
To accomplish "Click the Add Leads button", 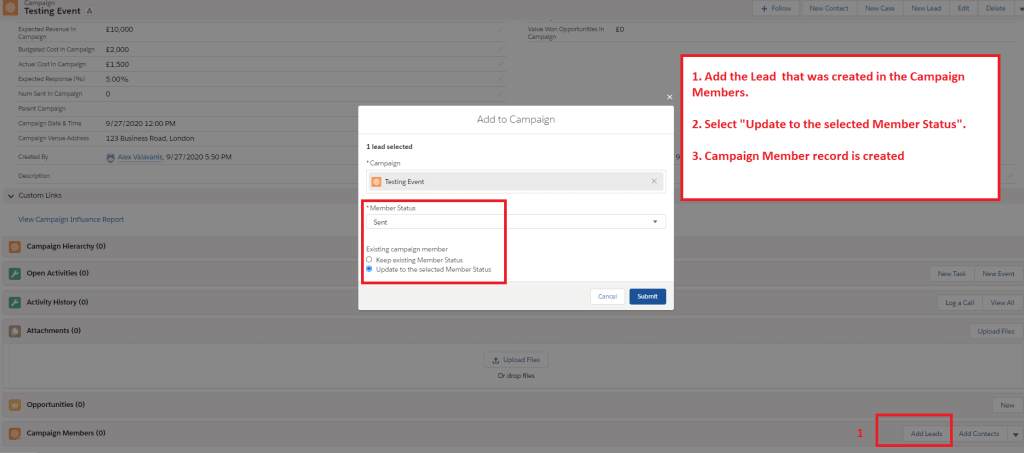I will [925, 434].
